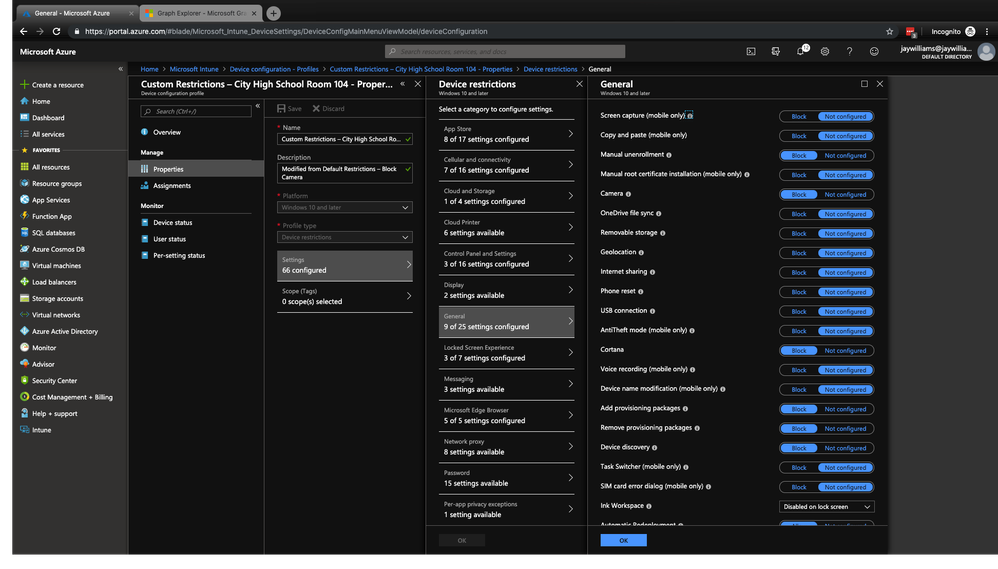Open Intune in the sidebar

[41, 430]
